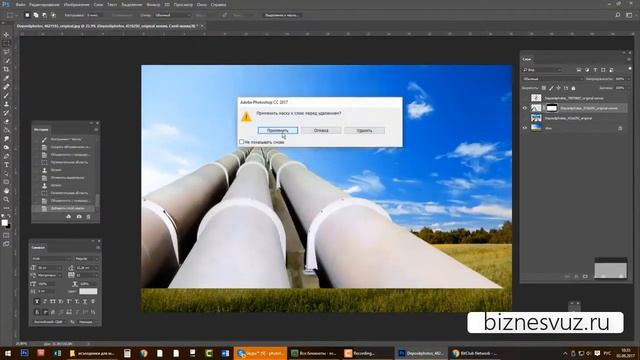Screen dimensions: 640x360
Task: Filter layers by smart objects icon
Action: pos(611,70)
